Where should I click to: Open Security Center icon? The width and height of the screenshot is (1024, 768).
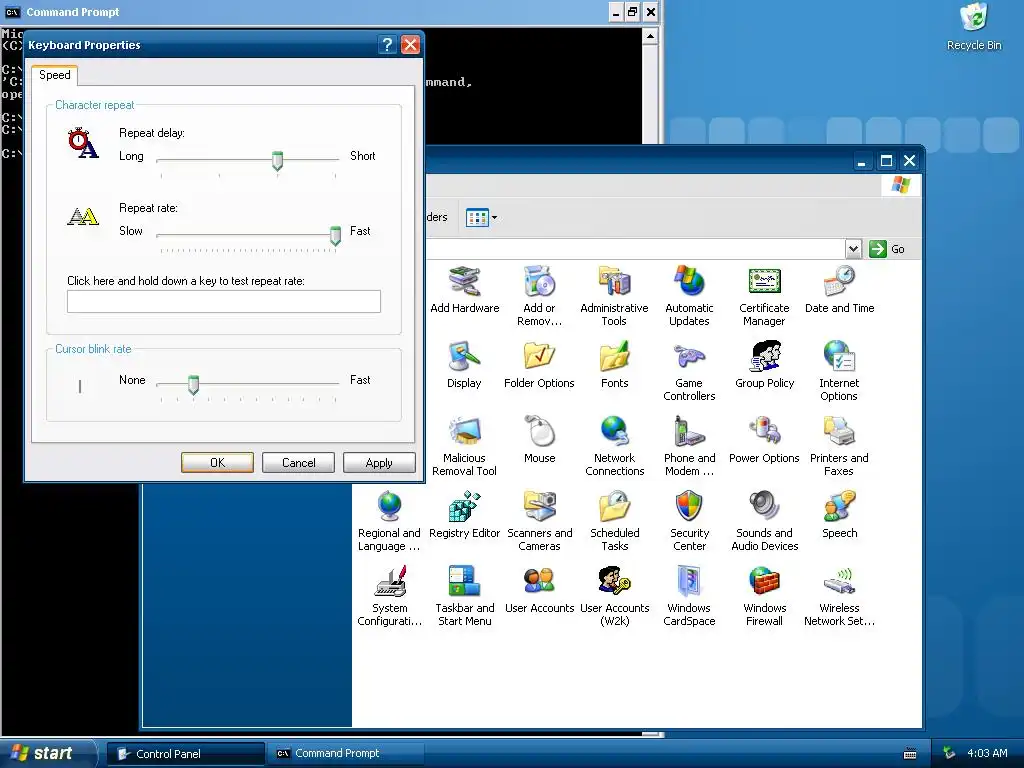690,507
